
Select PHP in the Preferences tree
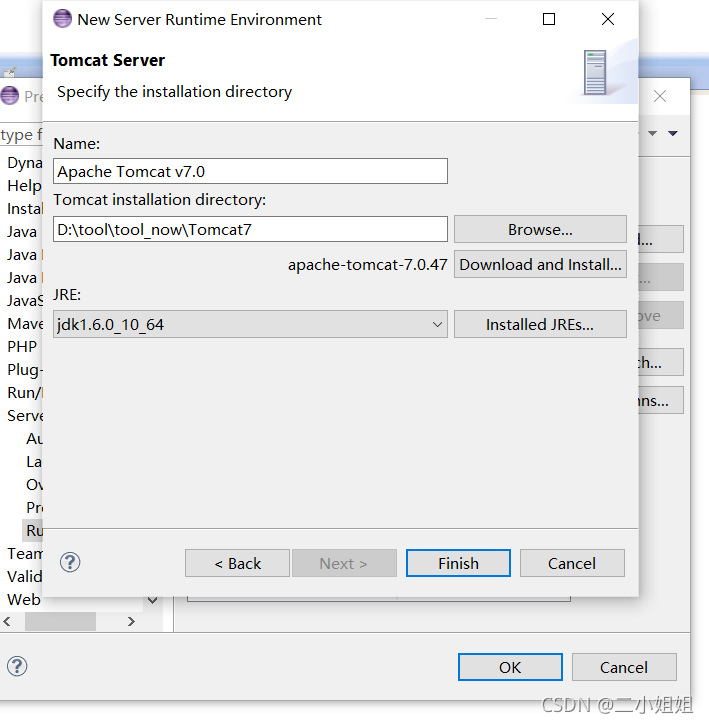click(x=22, y=346)
